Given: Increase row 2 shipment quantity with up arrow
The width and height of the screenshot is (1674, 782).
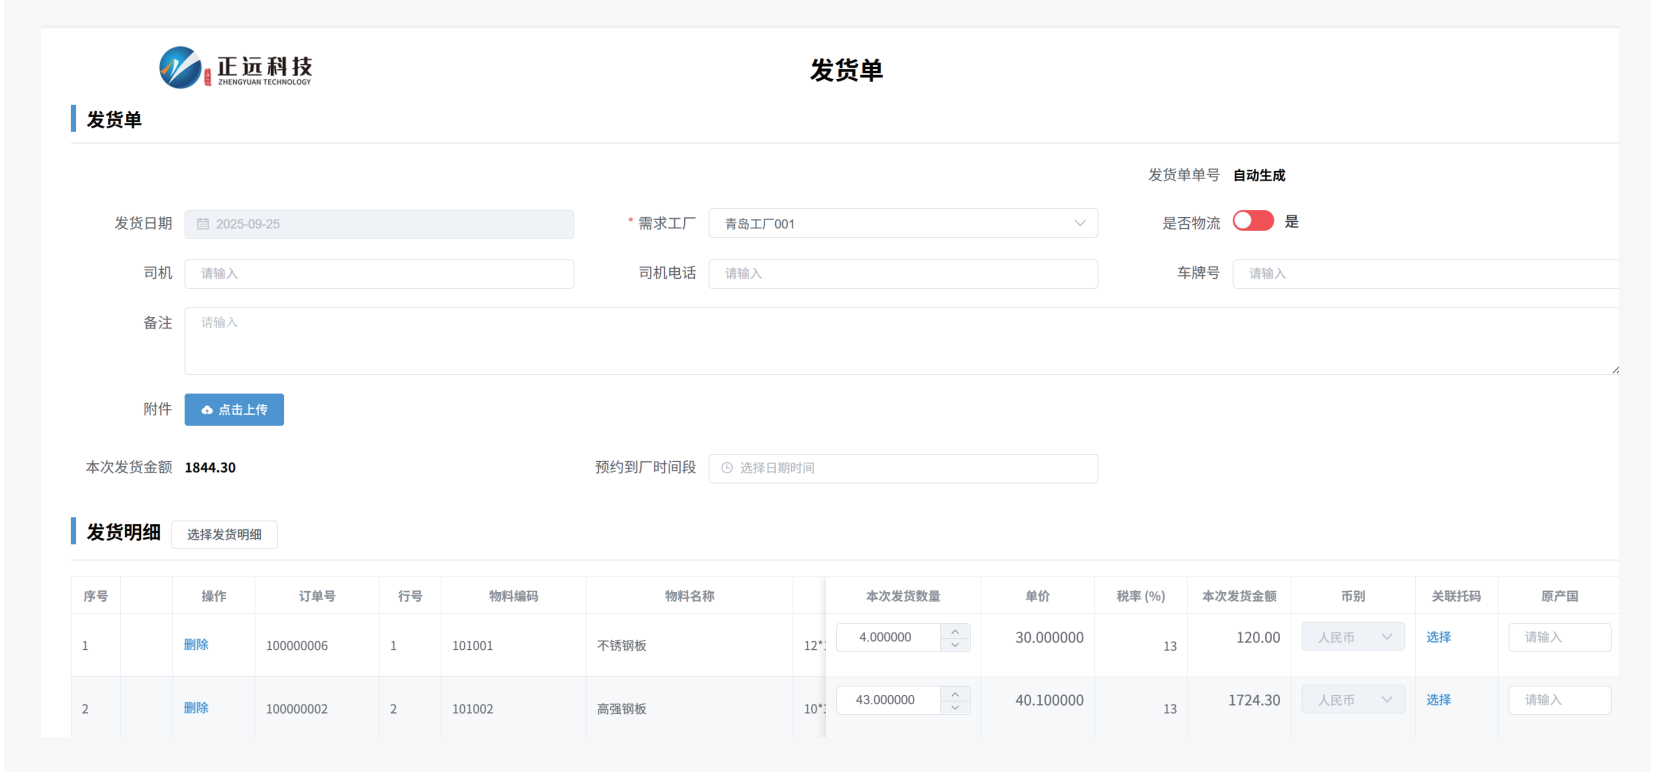Looking at the screenshot, I should click(955, 694).
